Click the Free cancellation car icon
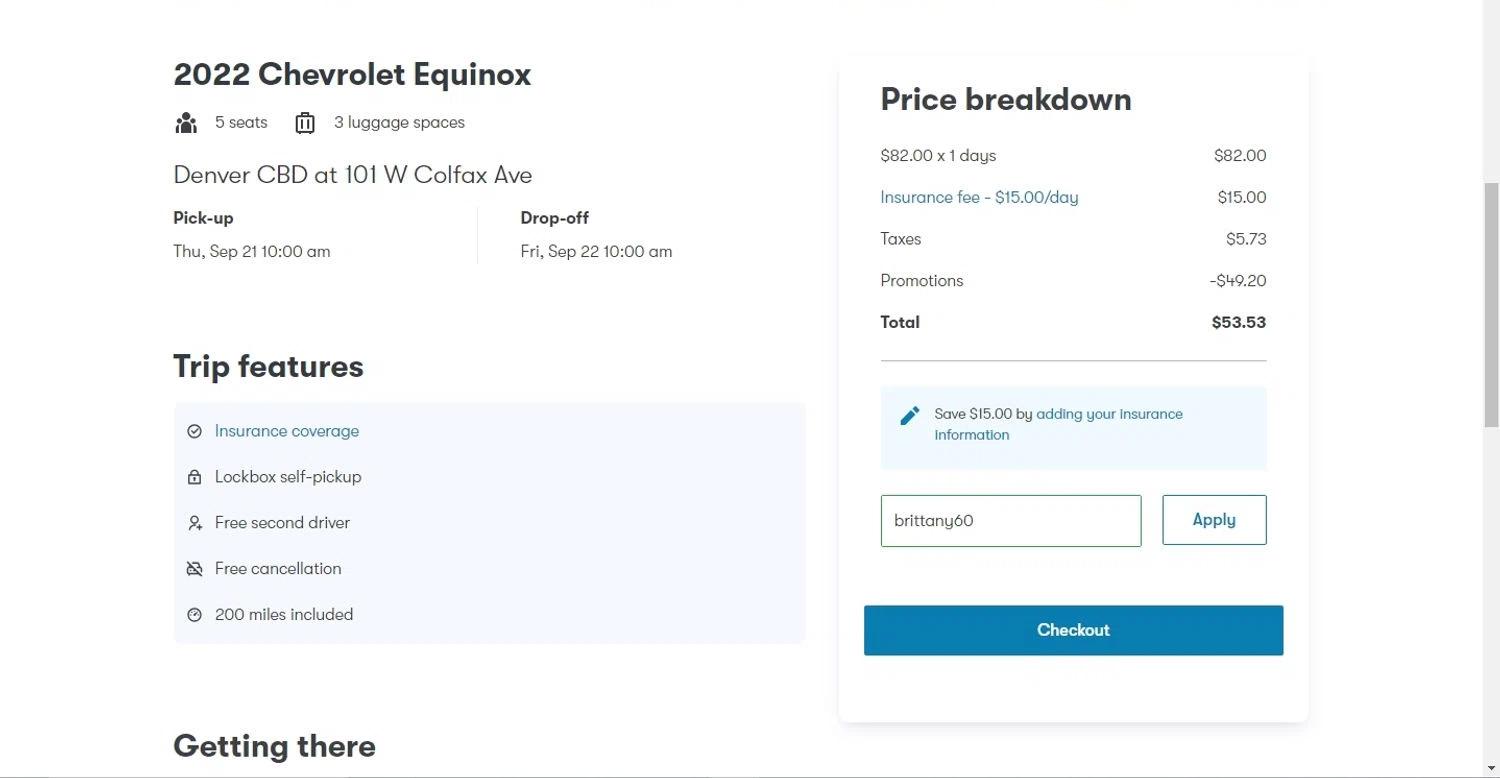 coord(195,569)
